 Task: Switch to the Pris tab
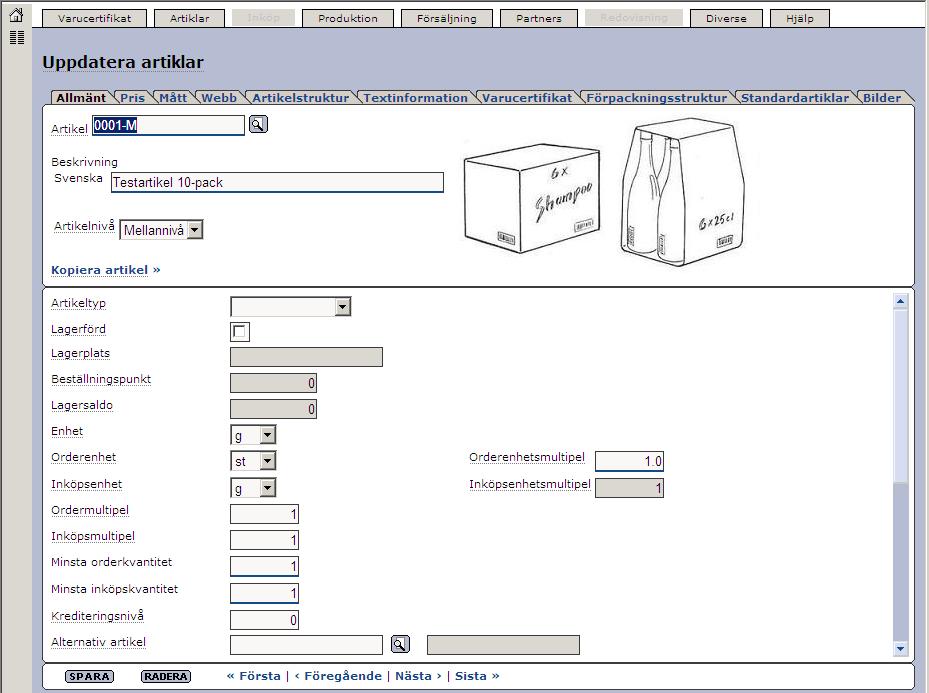(133, 98)
